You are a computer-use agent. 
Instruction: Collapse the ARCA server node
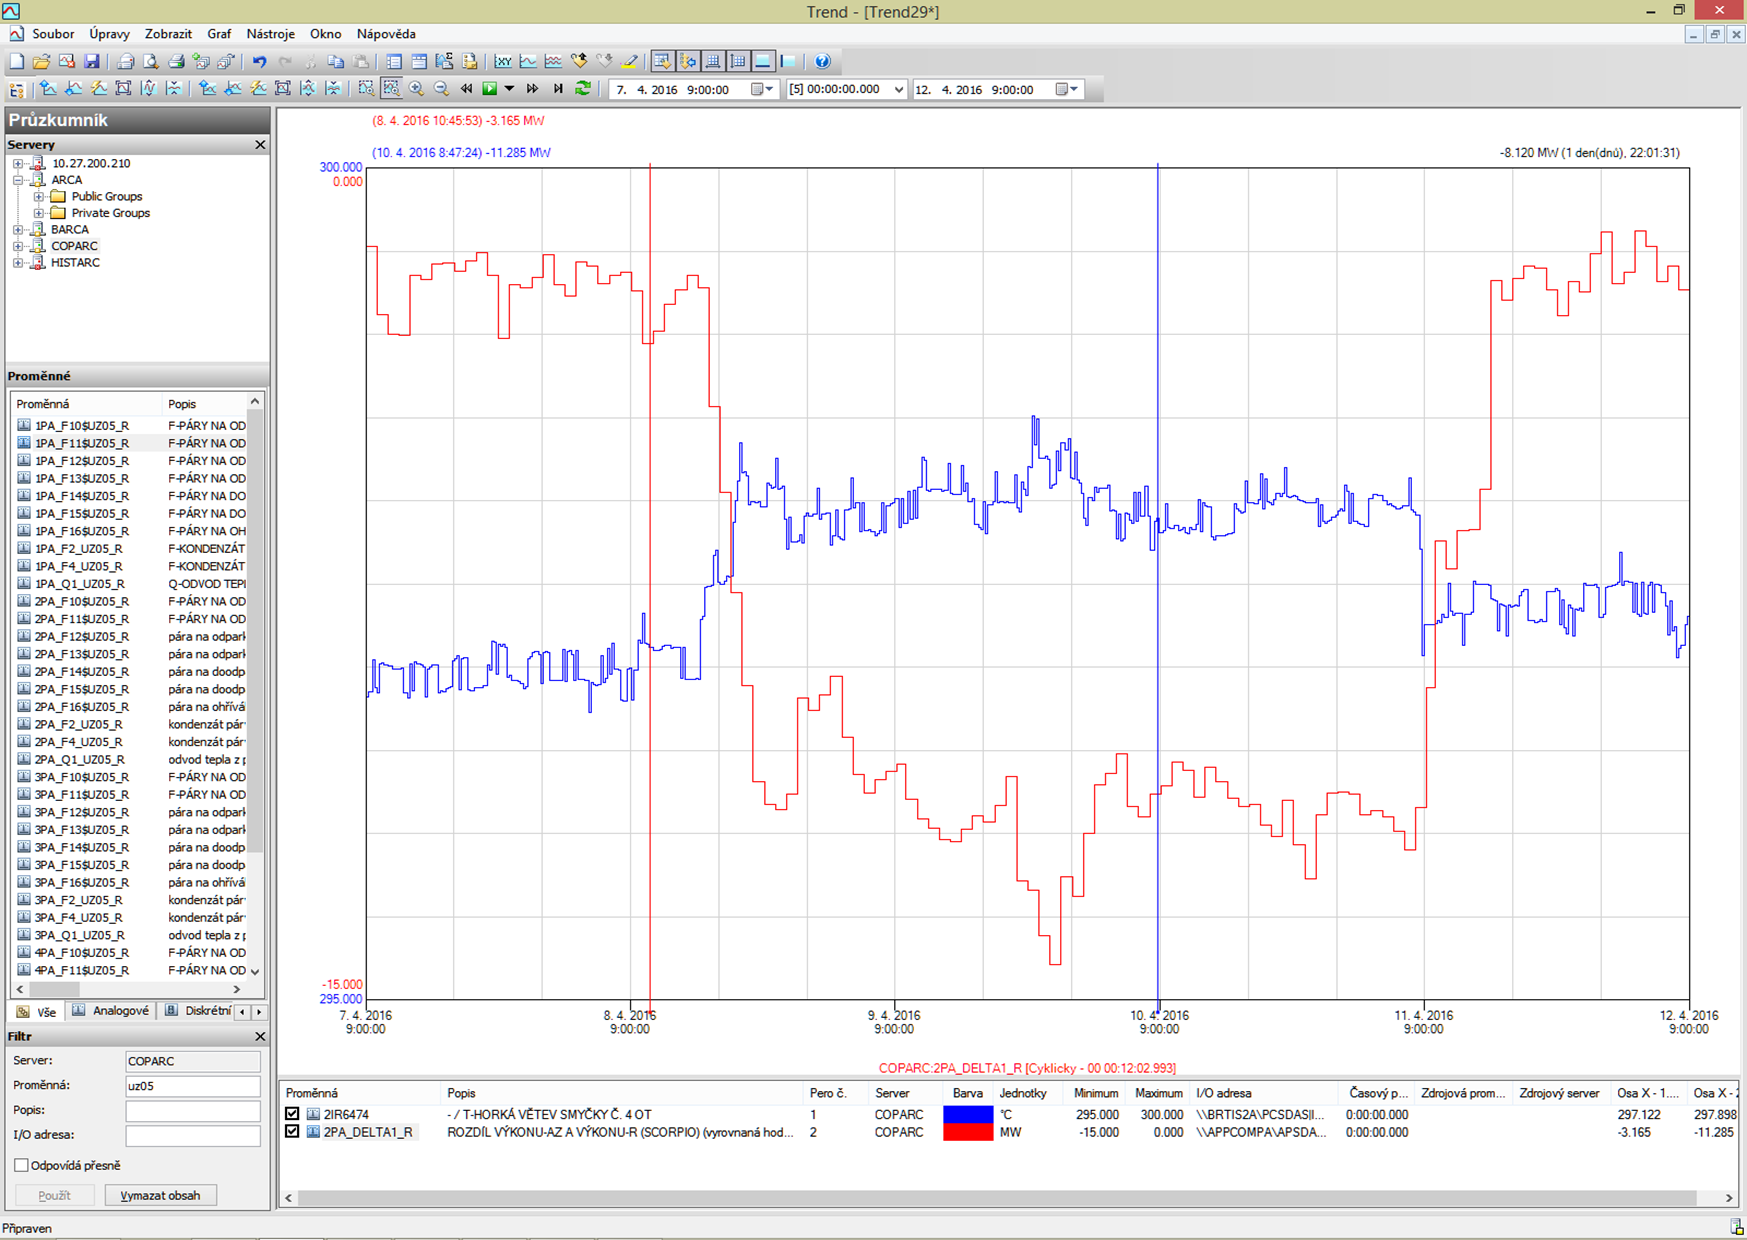[18, 180]
